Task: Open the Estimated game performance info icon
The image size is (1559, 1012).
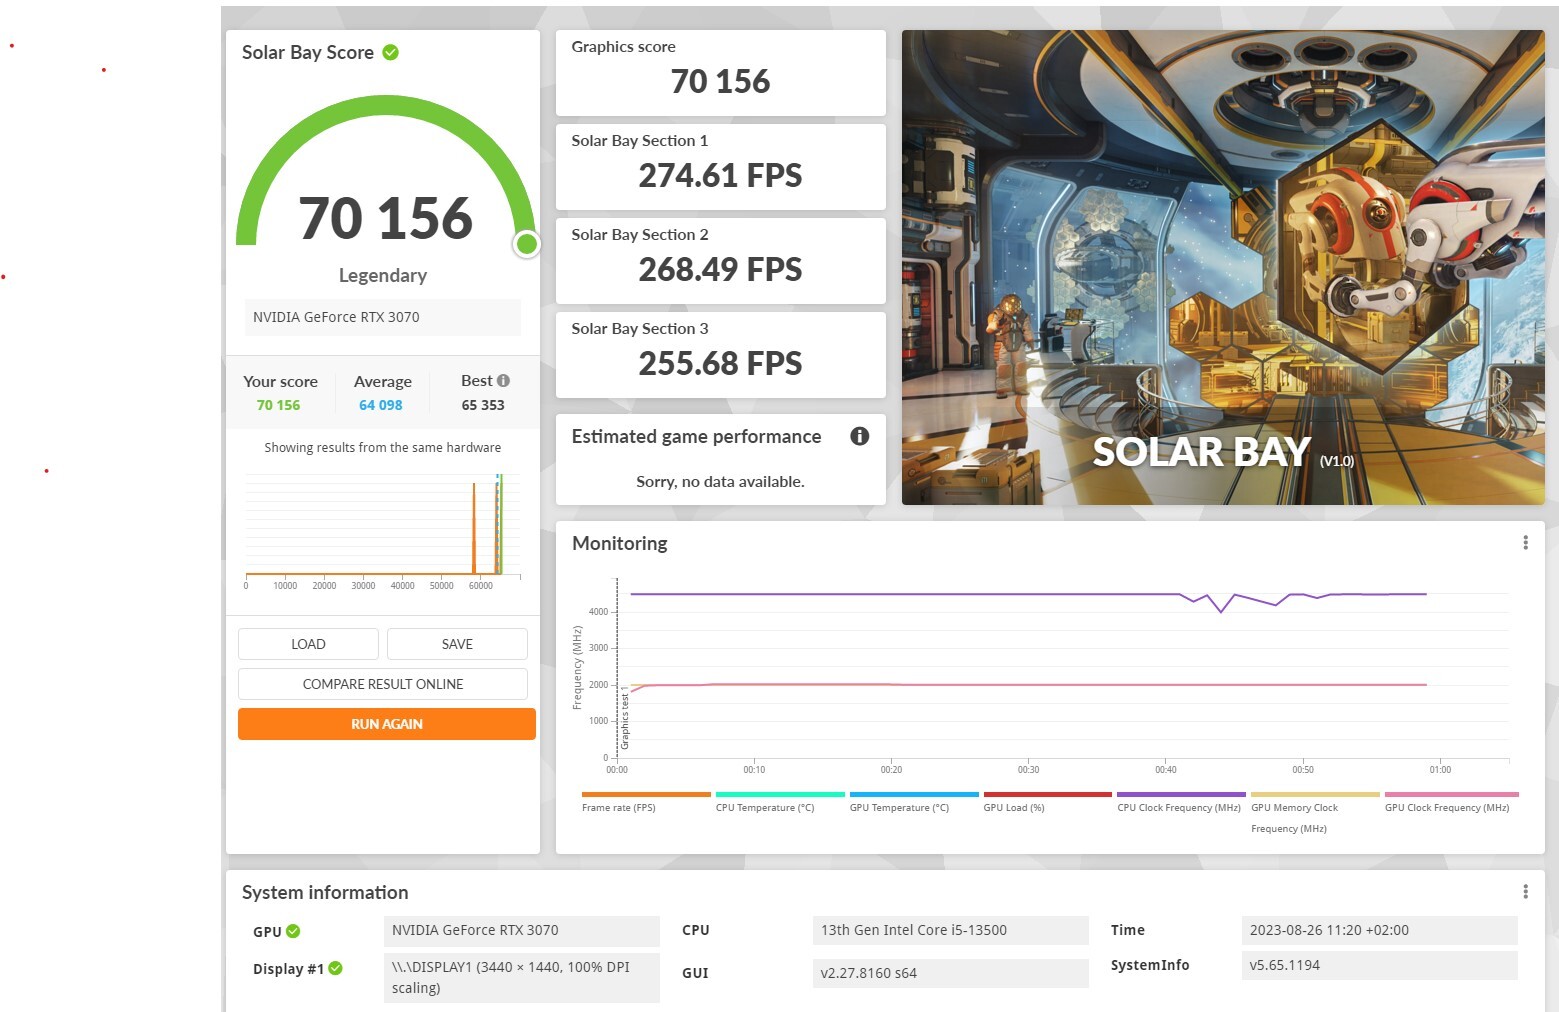Action: coord(859,436)
